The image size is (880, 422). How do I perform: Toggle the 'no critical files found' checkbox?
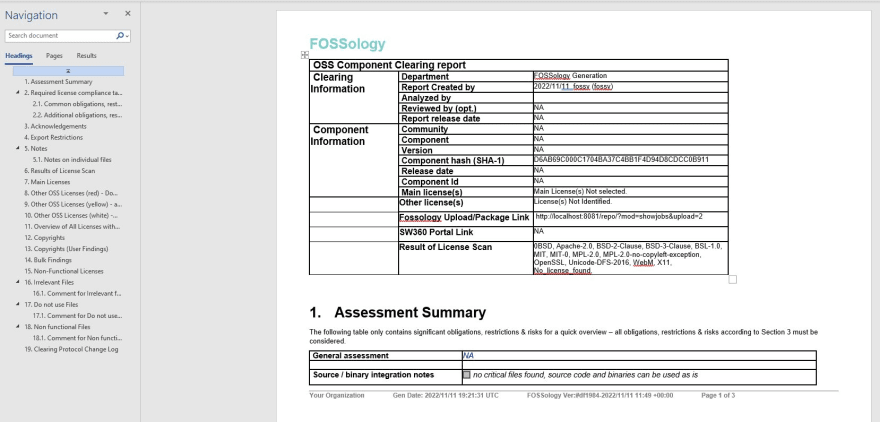click(x=466, y=375)
